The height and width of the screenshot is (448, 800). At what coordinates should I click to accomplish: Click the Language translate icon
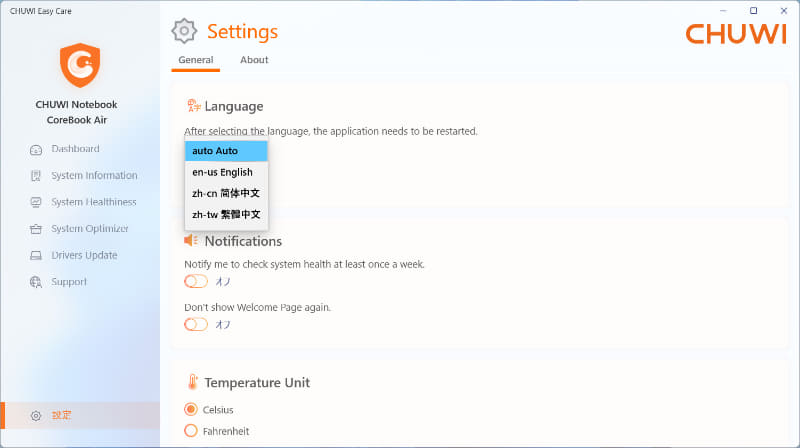(193, 106)
